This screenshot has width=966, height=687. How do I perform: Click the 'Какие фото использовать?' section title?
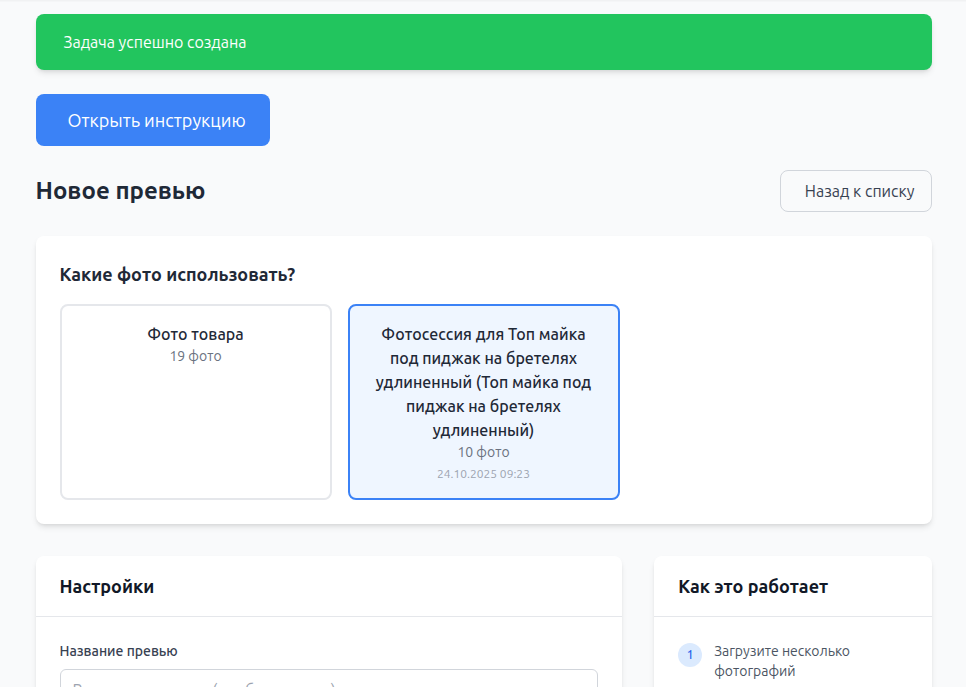[x=177, y=275]
